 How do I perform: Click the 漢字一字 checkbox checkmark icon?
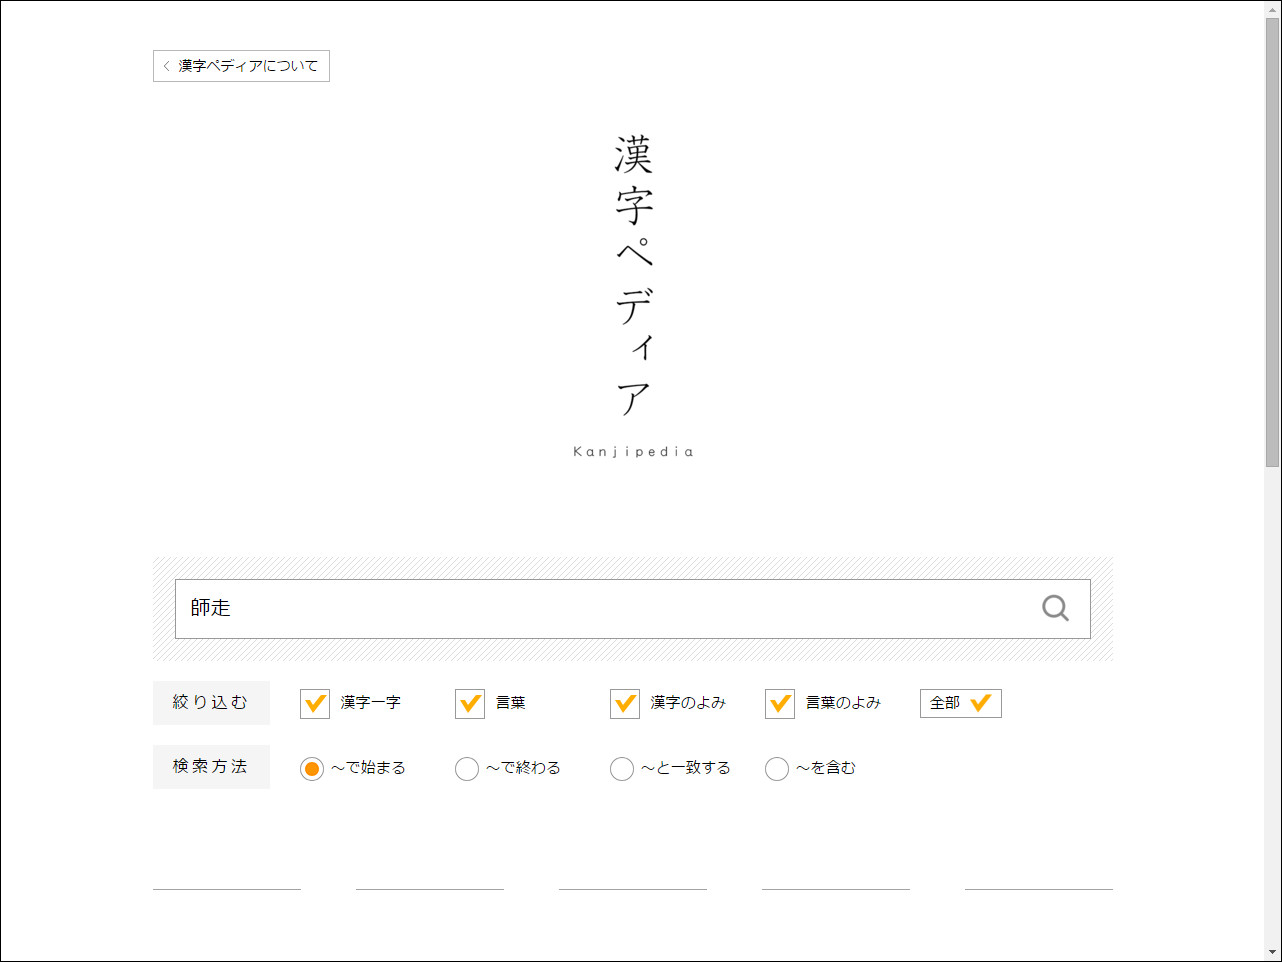click(314, 704)
